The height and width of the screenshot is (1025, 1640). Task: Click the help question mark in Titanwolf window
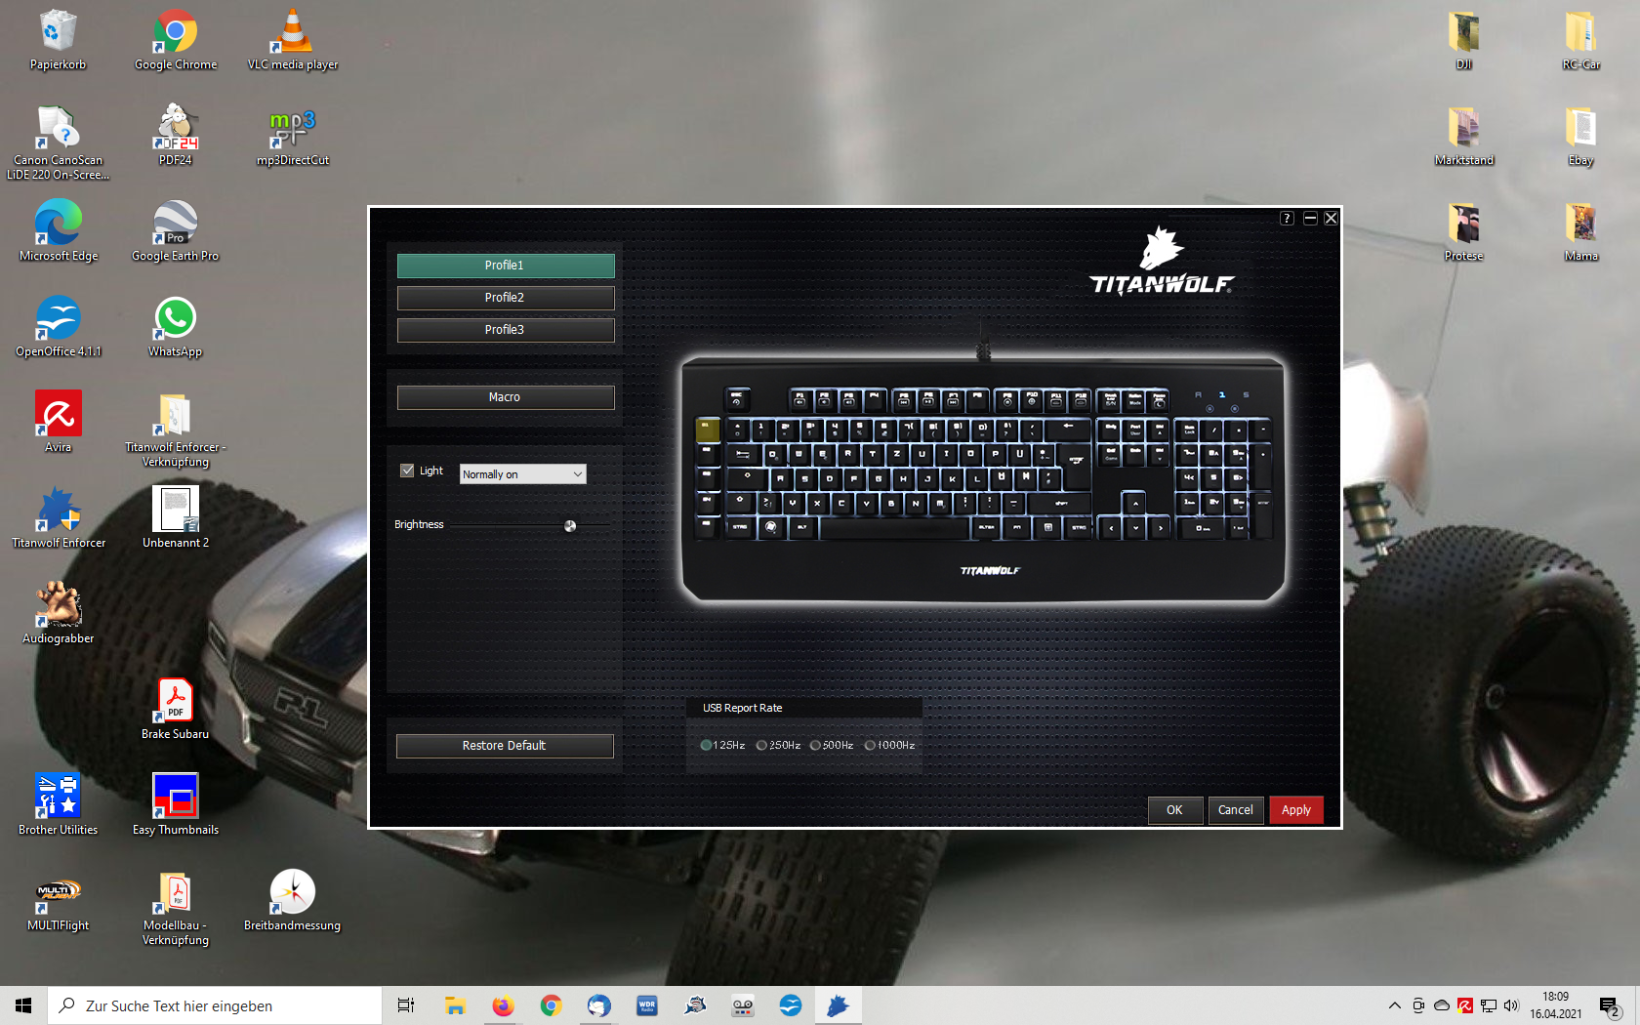[x=1287, y=218]
